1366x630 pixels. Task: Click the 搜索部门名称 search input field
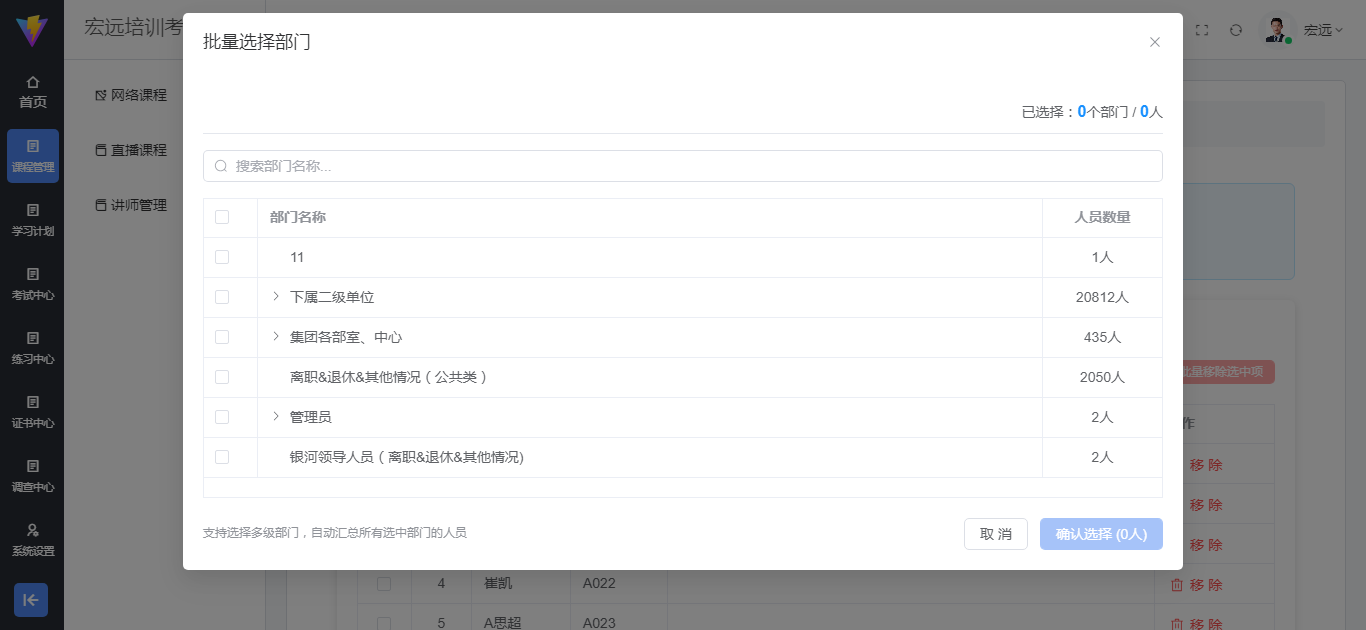683,165
